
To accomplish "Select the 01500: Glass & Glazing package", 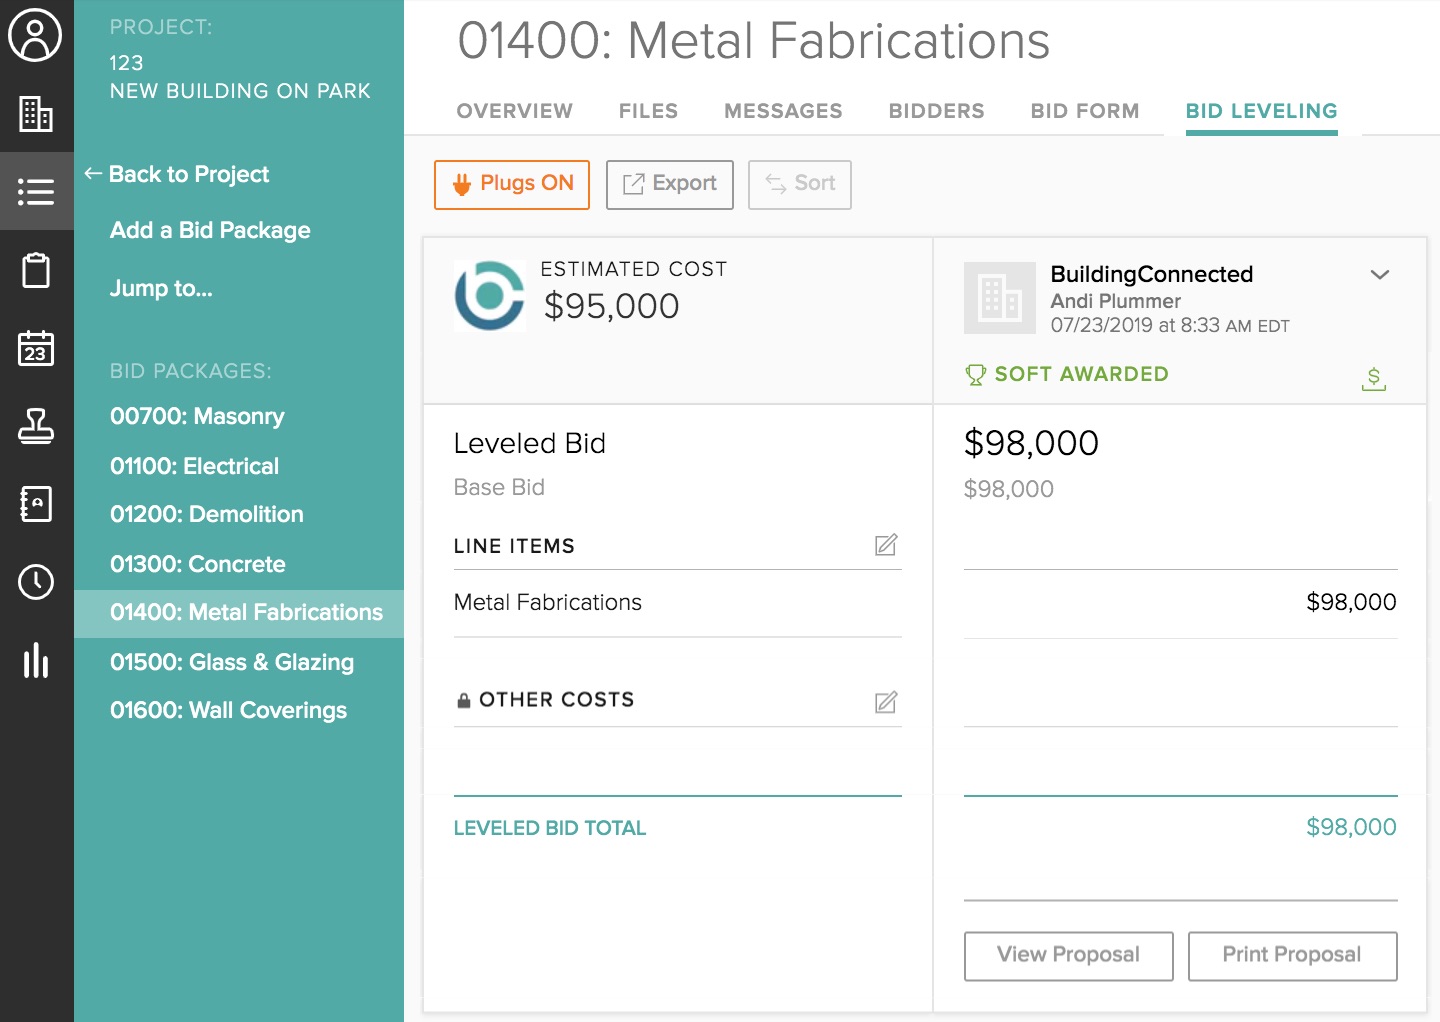I will click(232, 662).
